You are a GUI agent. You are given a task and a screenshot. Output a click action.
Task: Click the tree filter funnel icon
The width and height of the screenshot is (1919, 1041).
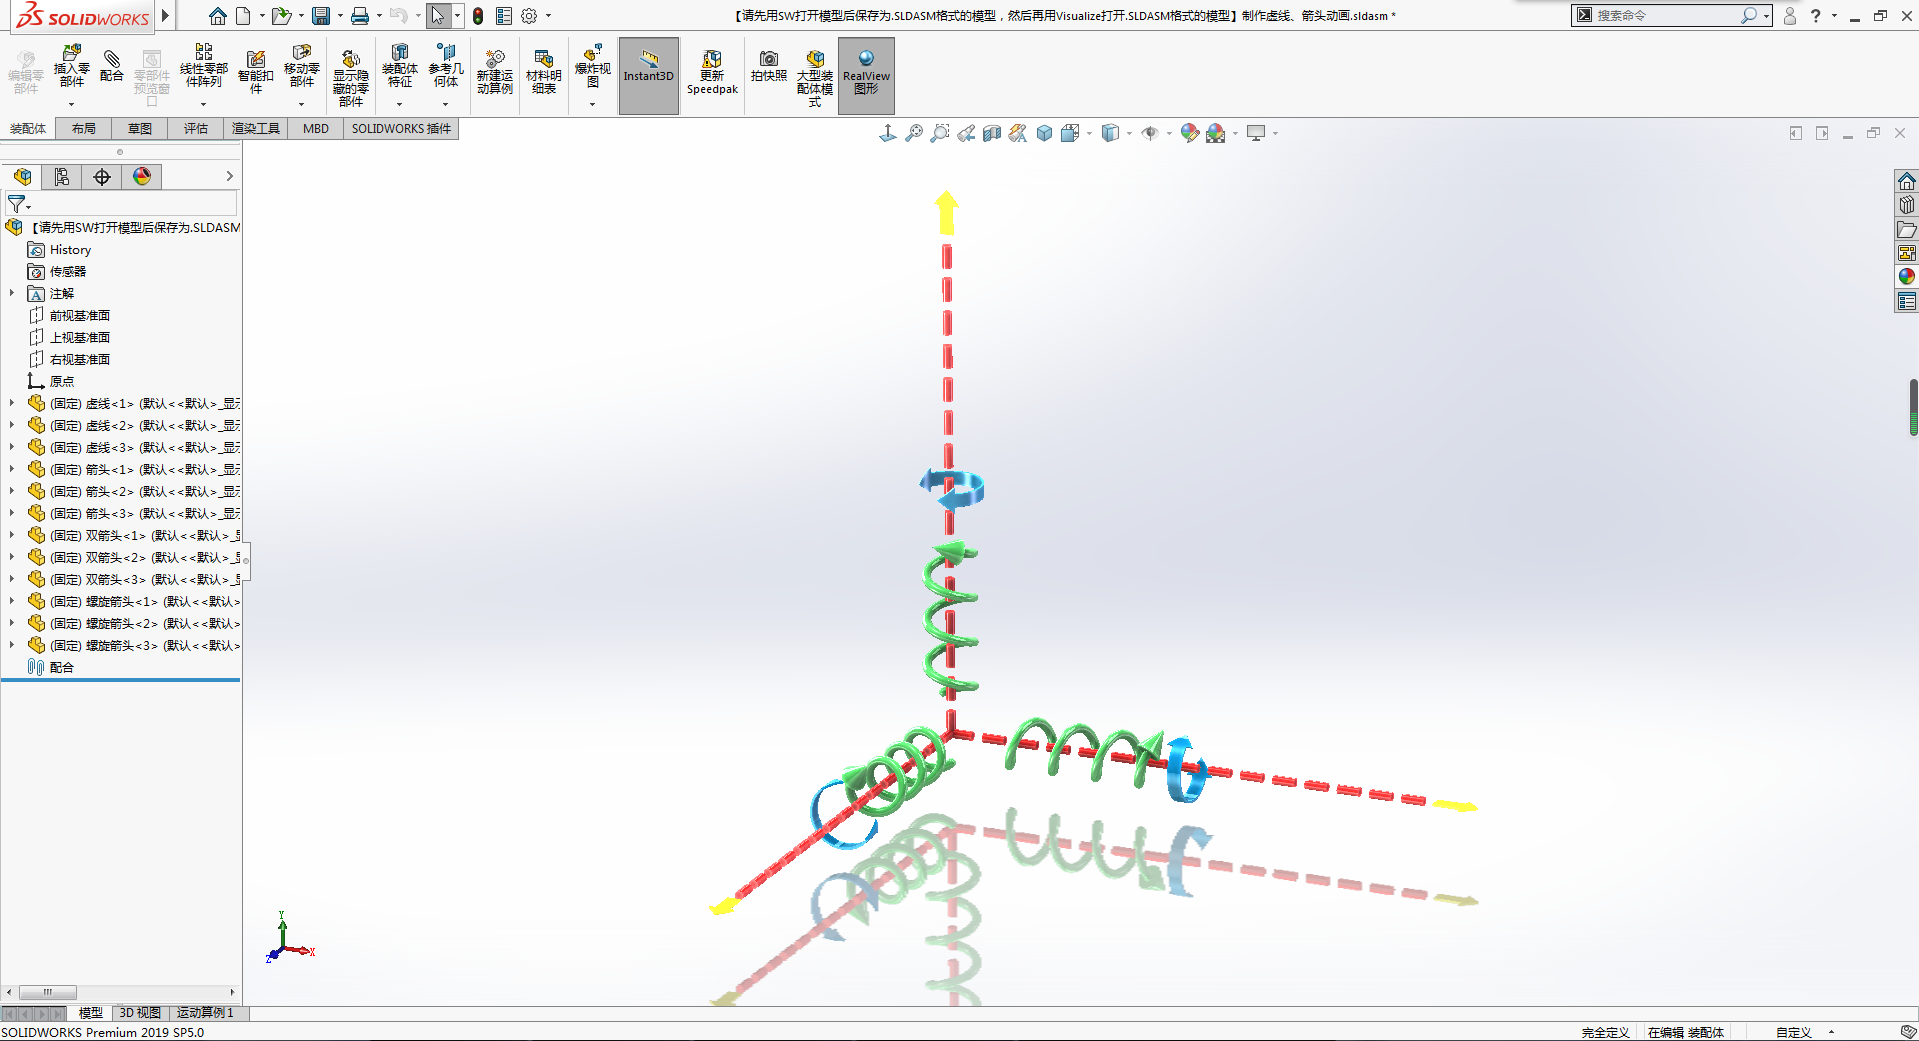(17, 204)
